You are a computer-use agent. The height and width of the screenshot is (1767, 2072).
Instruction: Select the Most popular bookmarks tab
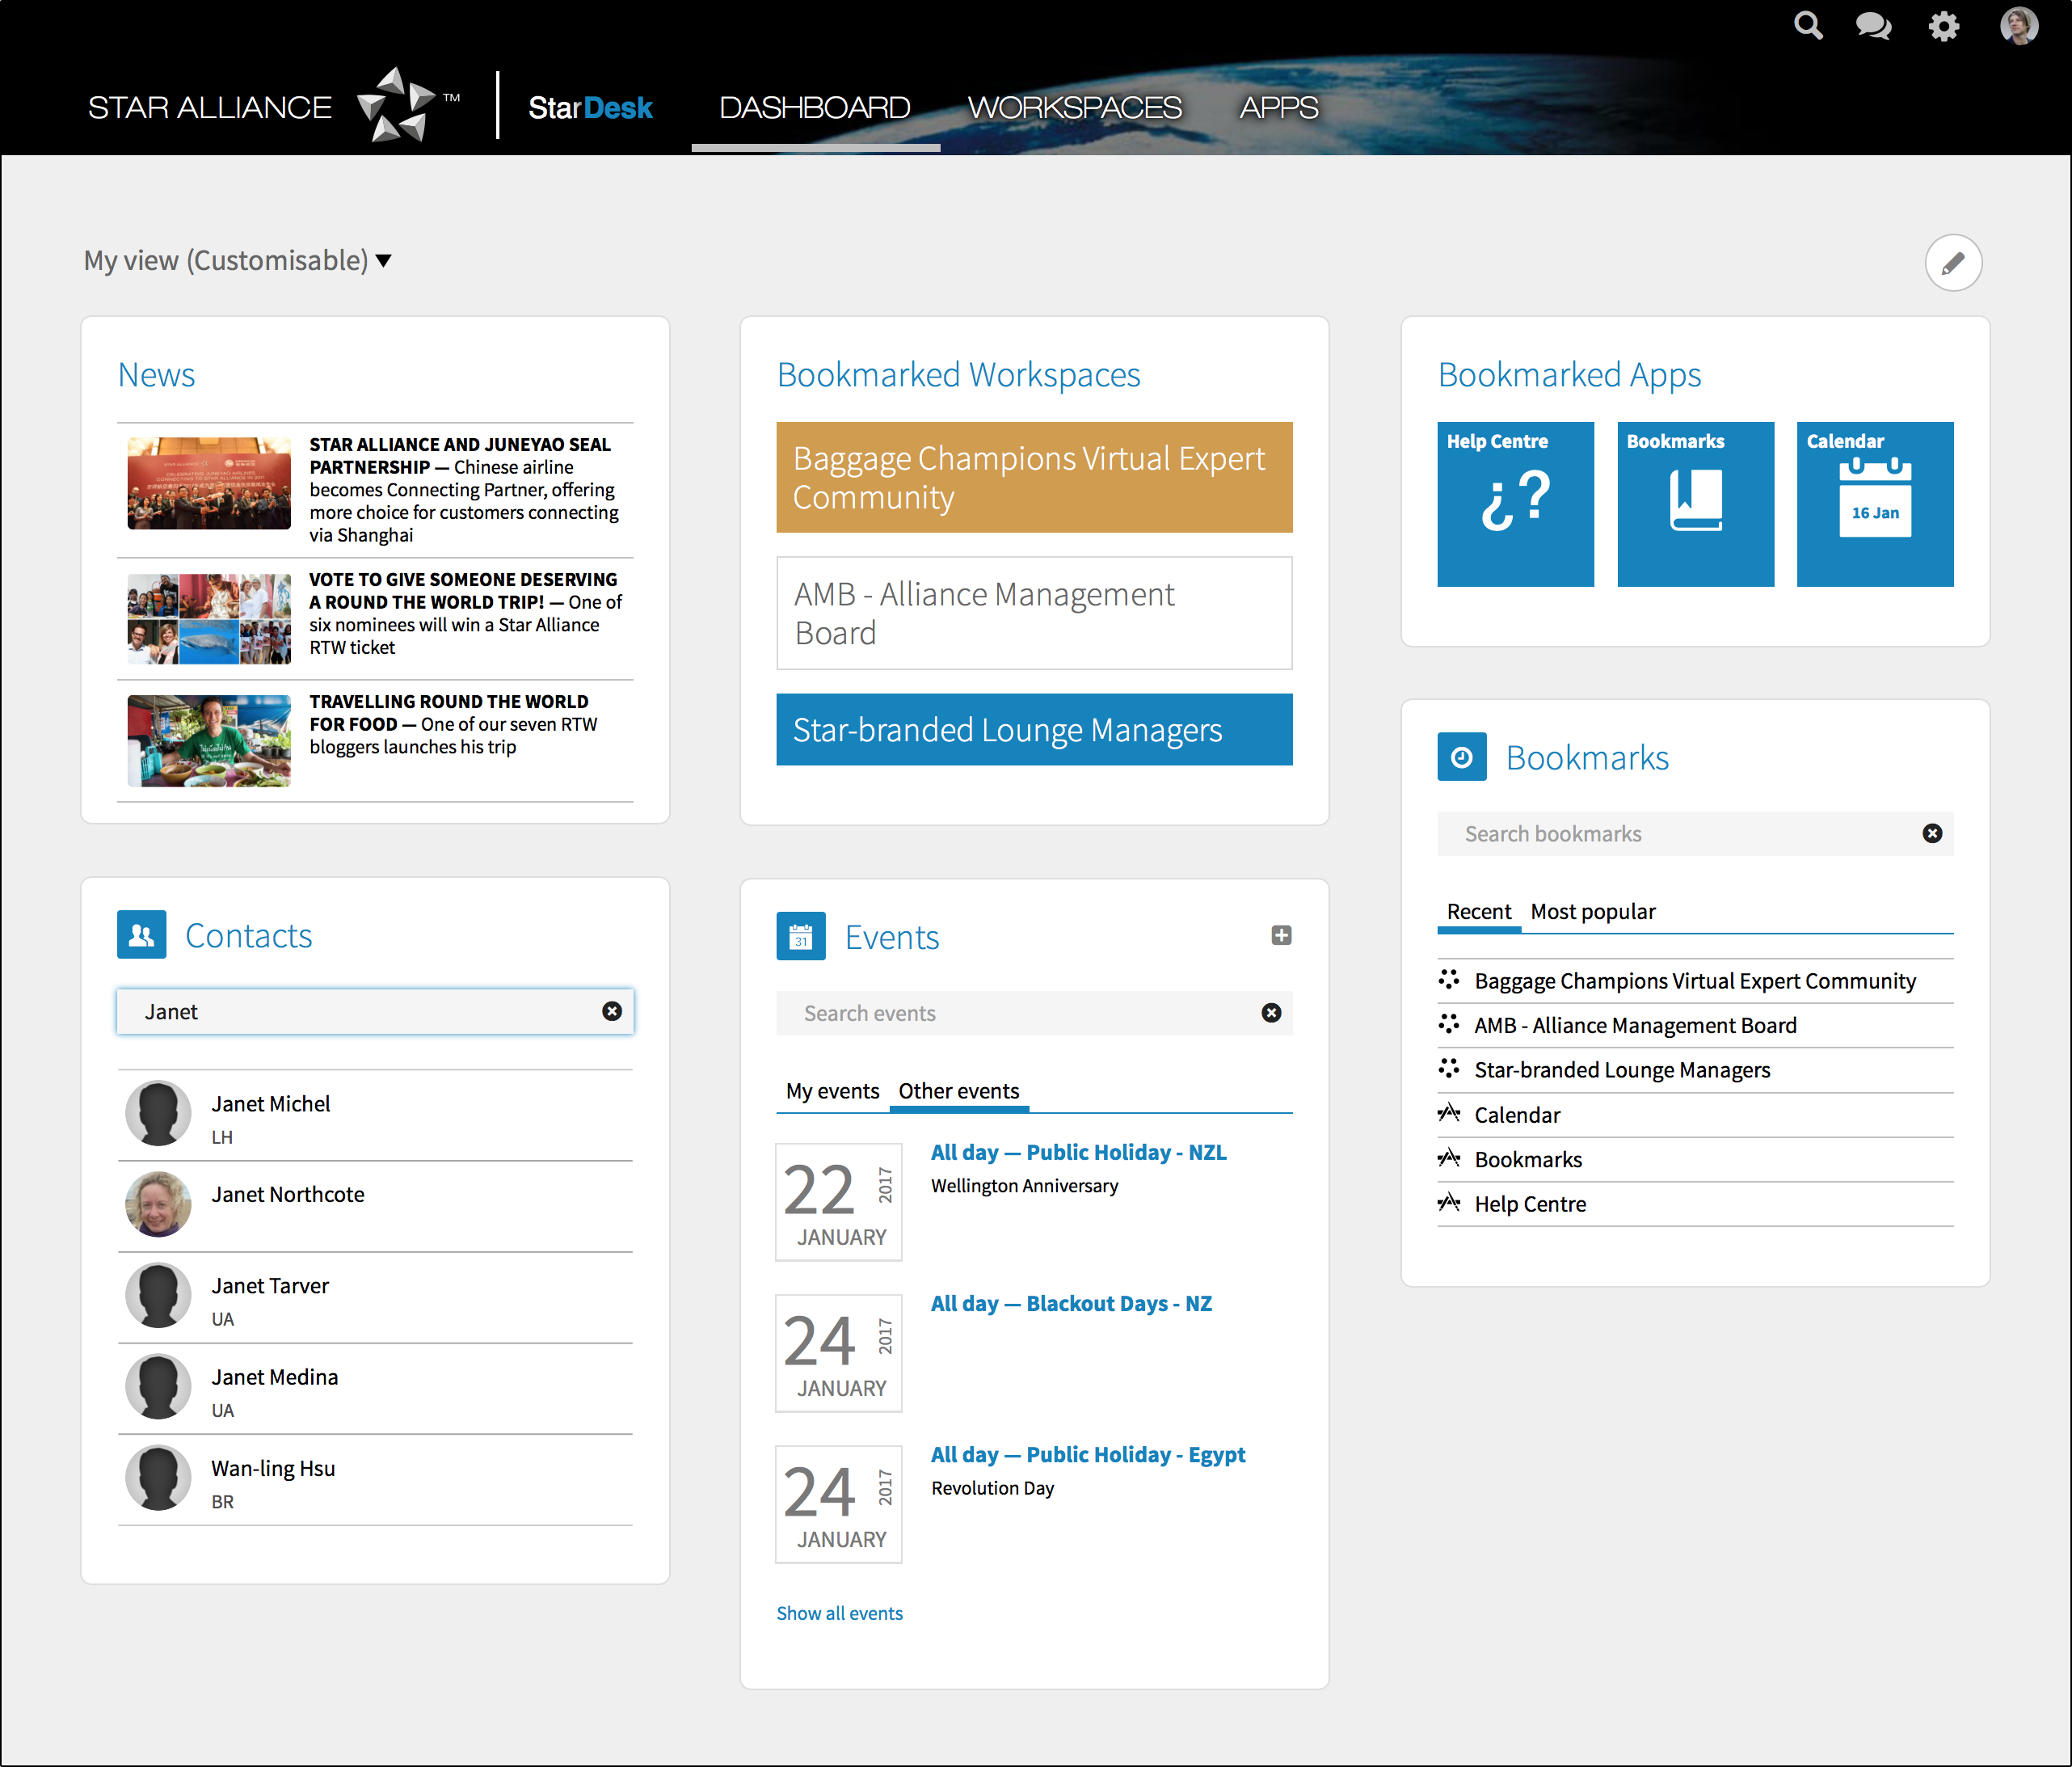[1592, 912]
